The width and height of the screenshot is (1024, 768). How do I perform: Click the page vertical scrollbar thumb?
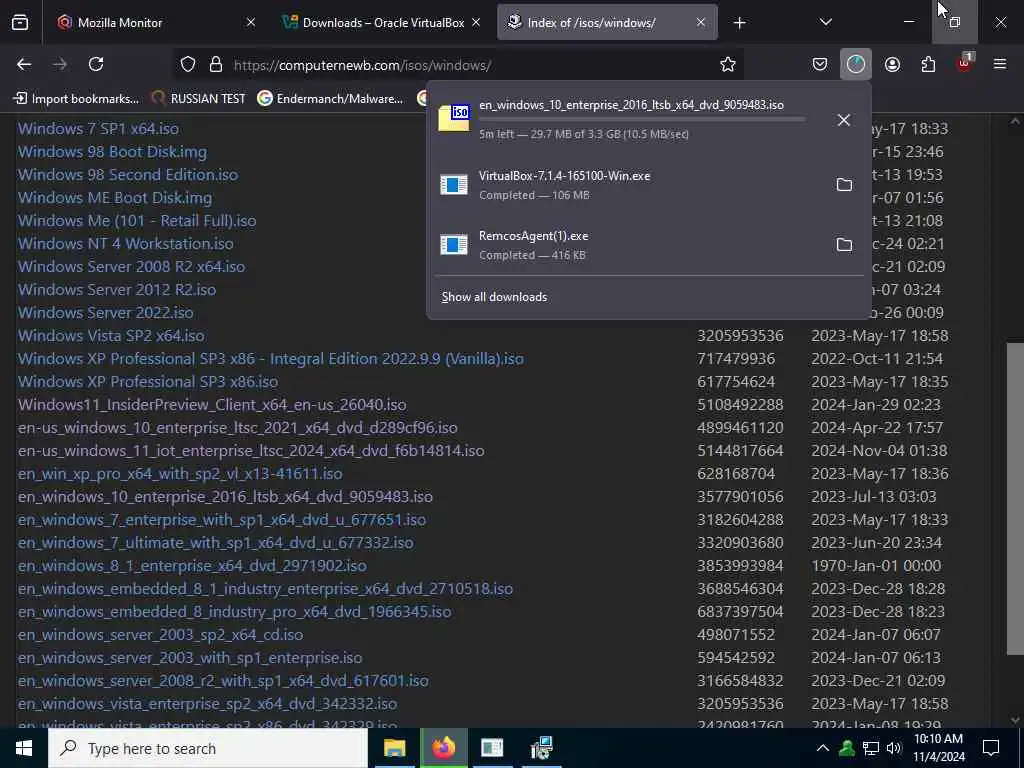1015,498
